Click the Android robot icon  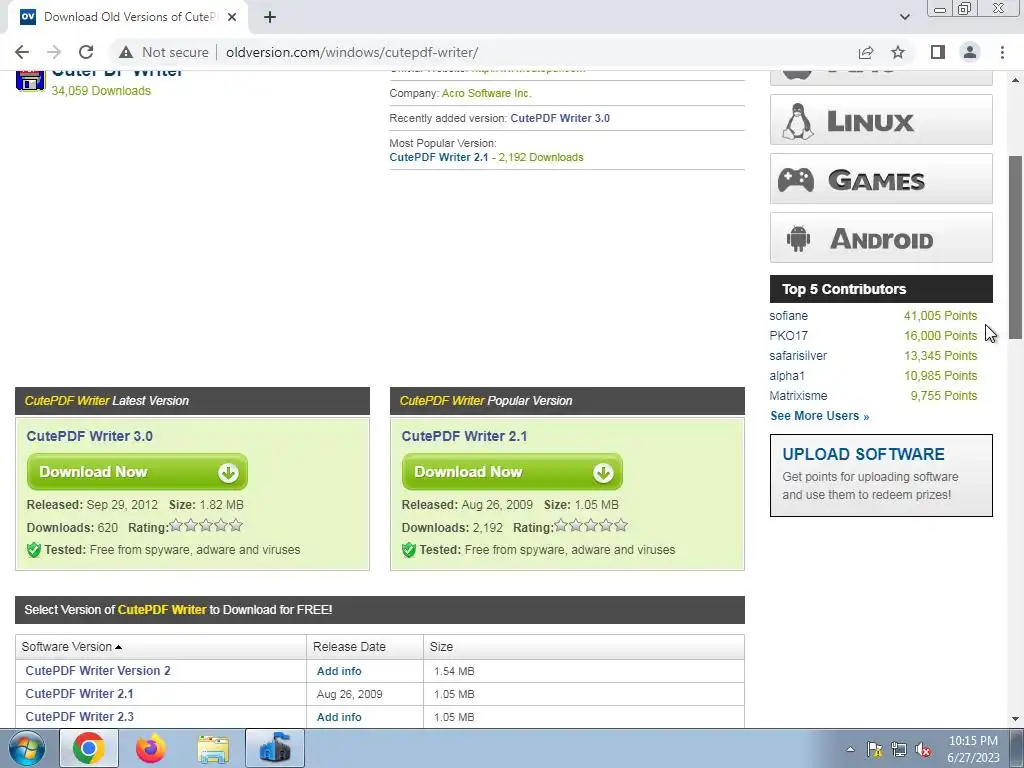point(798,238)
